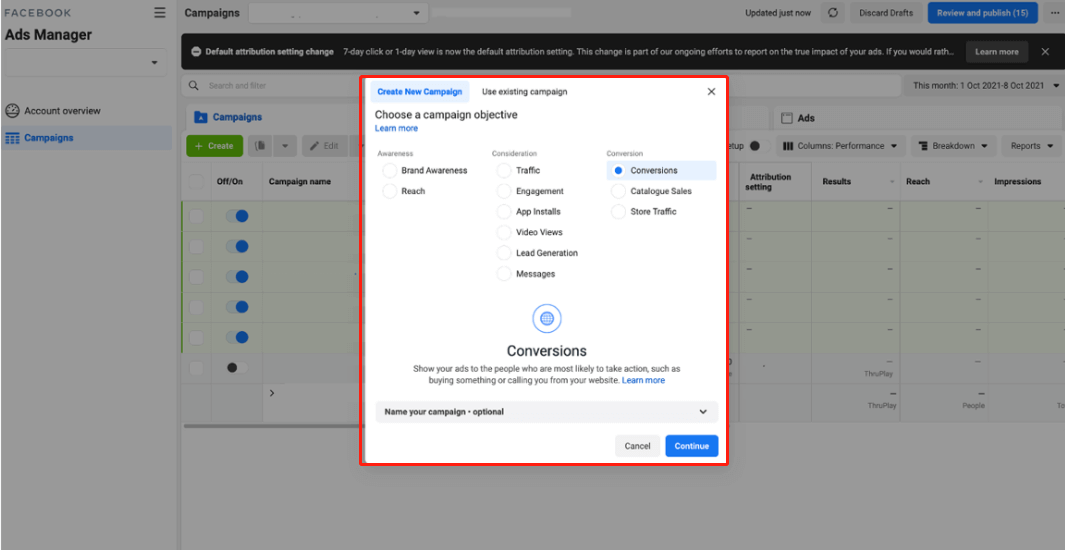Switch to Create New Campaign tab
The width and height of the screenshot is (1065, 550).
[420, 92]
